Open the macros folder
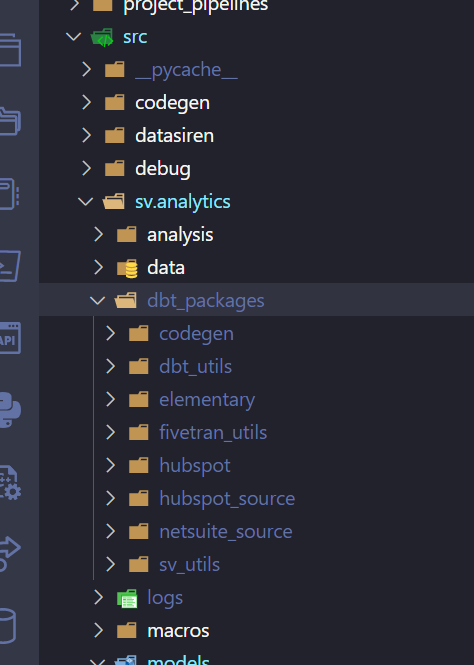The height and width of the screenshot is (665, 474). (178, 631)
